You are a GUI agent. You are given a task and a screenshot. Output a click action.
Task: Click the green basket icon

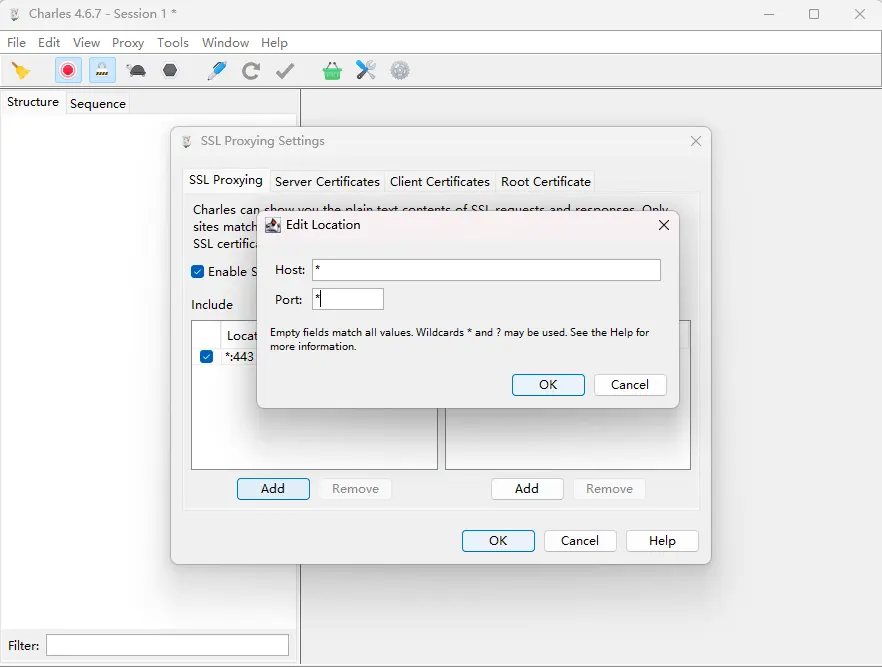[332, 71]
